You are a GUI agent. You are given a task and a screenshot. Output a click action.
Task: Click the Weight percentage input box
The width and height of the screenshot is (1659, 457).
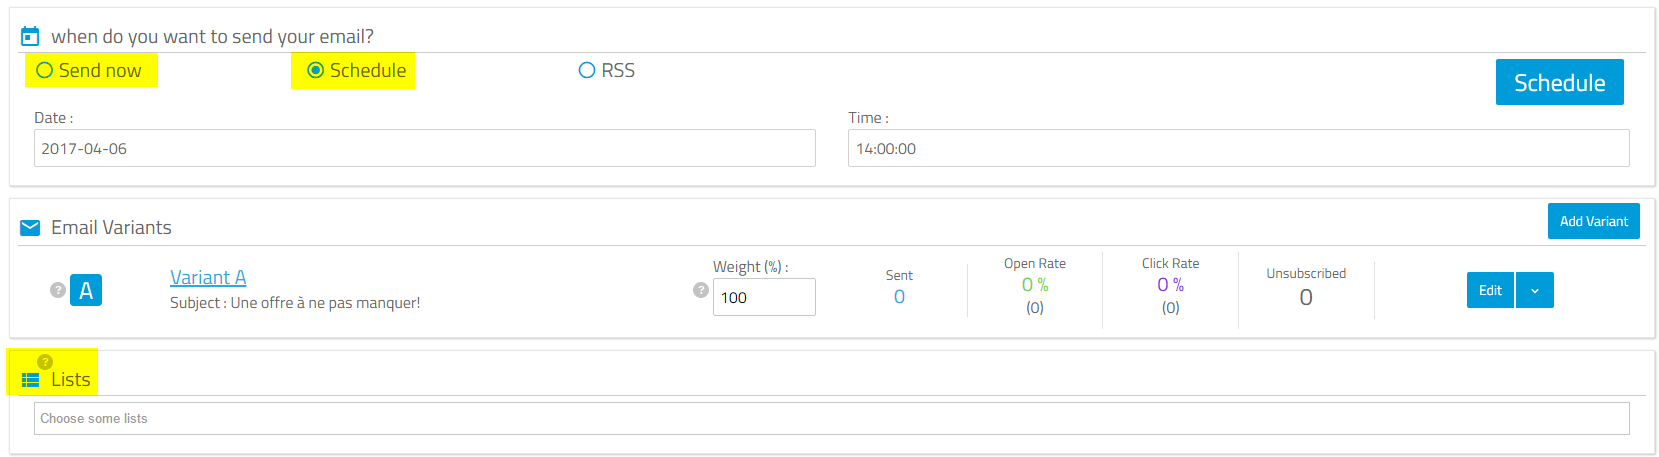(x=764, y=297)
